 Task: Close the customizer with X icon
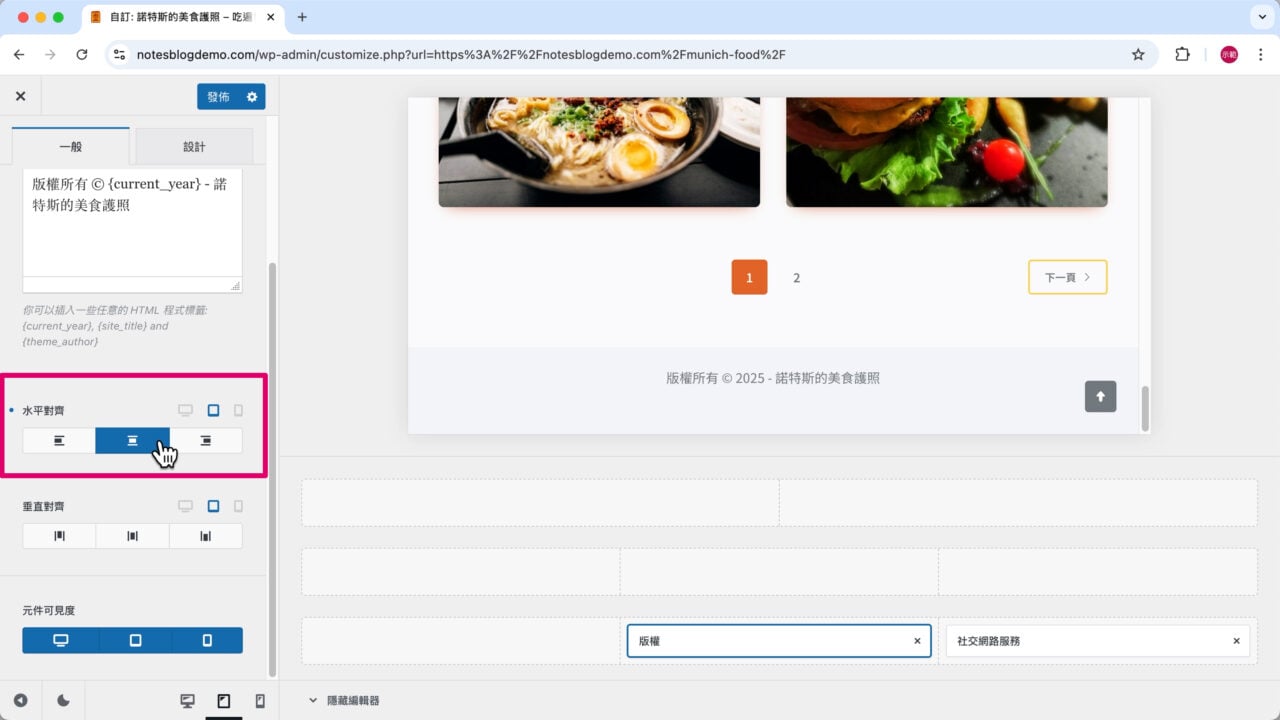click(20, 97)
